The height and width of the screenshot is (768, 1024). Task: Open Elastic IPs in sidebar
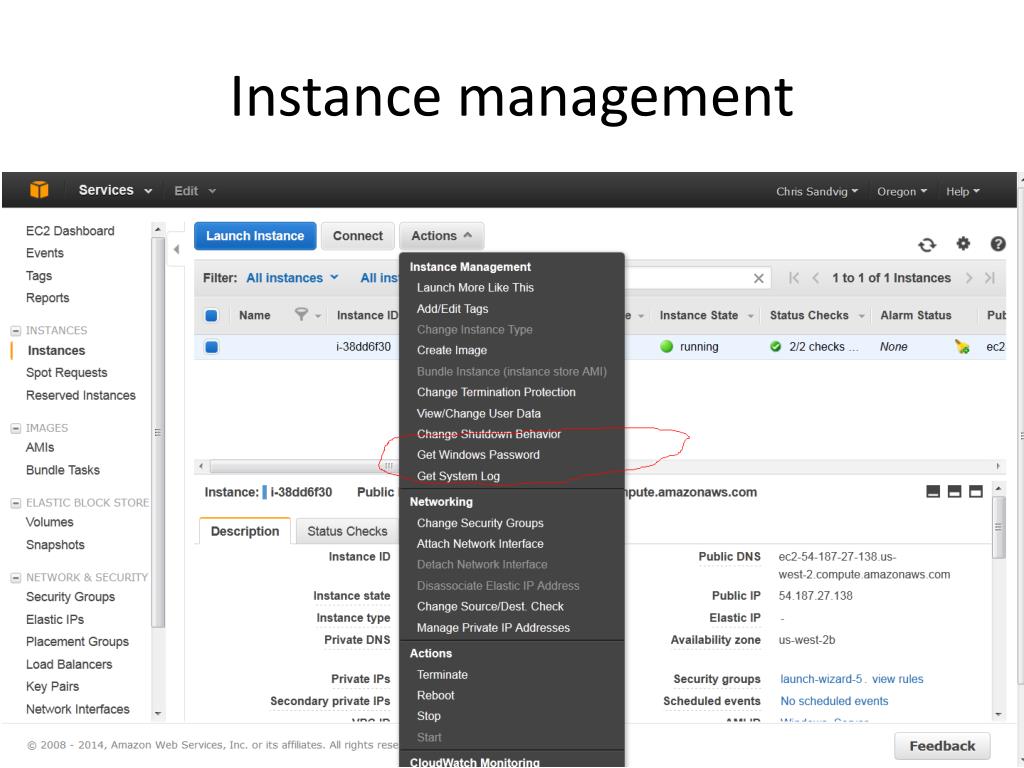55,619
